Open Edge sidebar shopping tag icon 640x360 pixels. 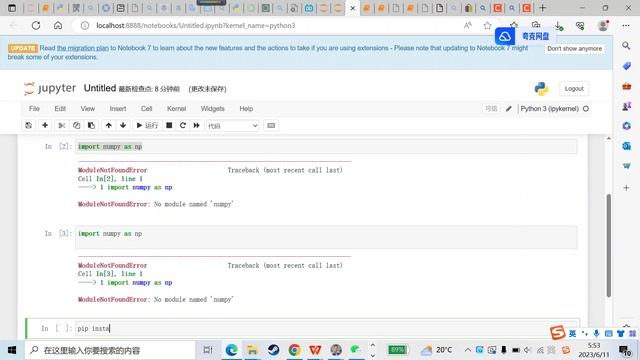(x=627, y=66)
